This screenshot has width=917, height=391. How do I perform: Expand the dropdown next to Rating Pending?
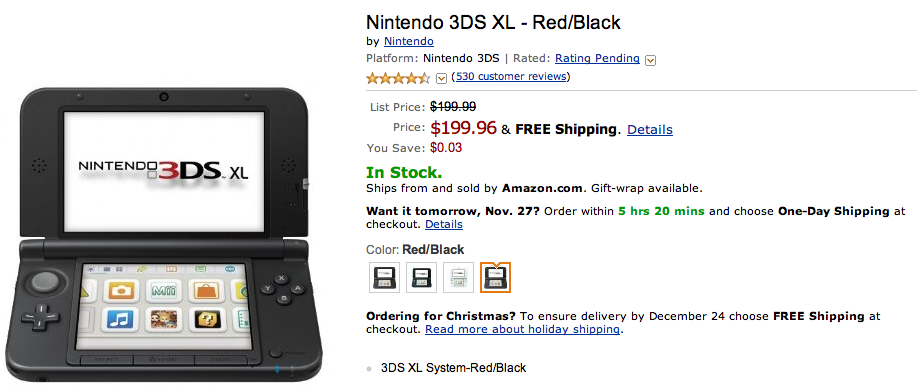pos(650,60)
